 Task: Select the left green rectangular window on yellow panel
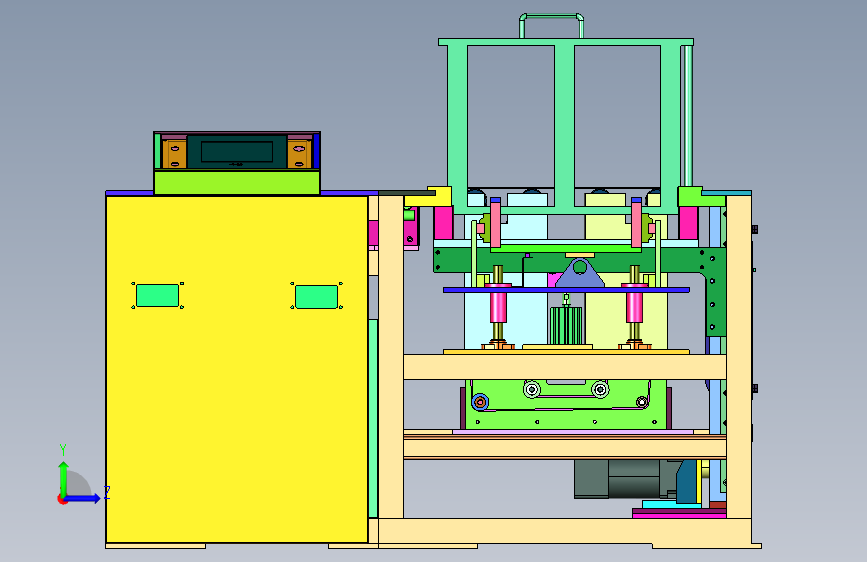(x=157, y=295)
